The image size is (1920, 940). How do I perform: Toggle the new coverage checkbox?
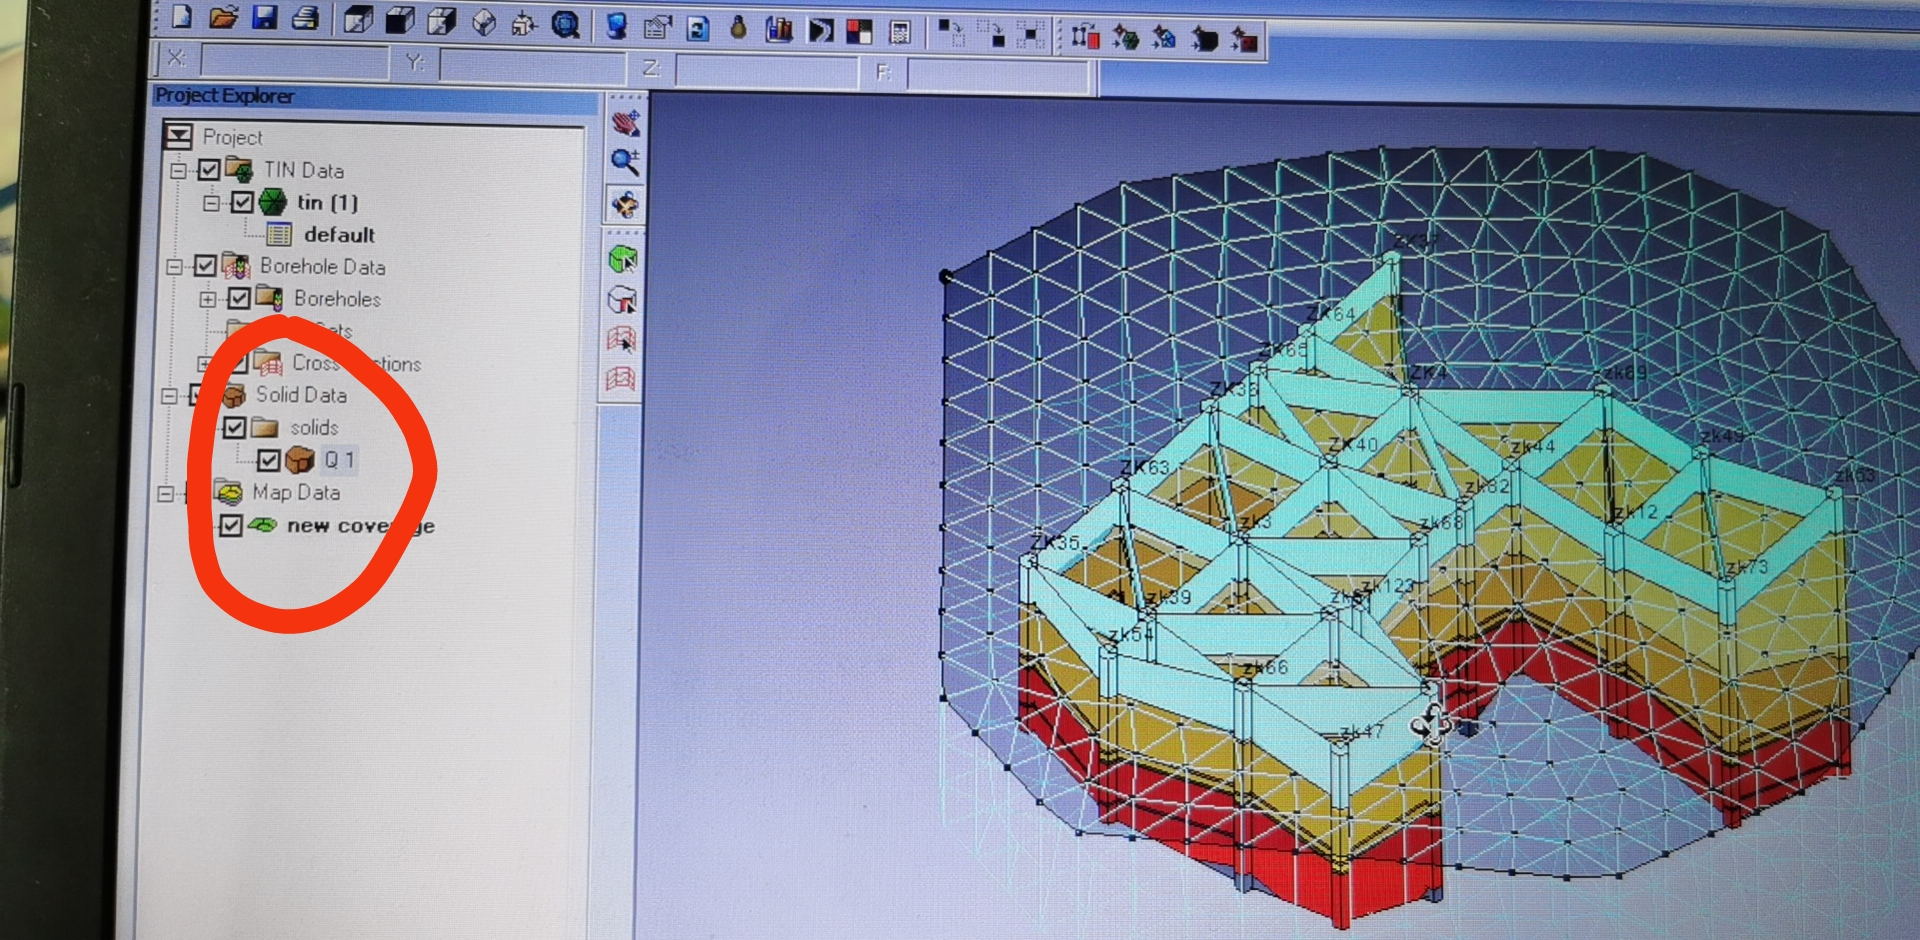[x=231, y=525]
